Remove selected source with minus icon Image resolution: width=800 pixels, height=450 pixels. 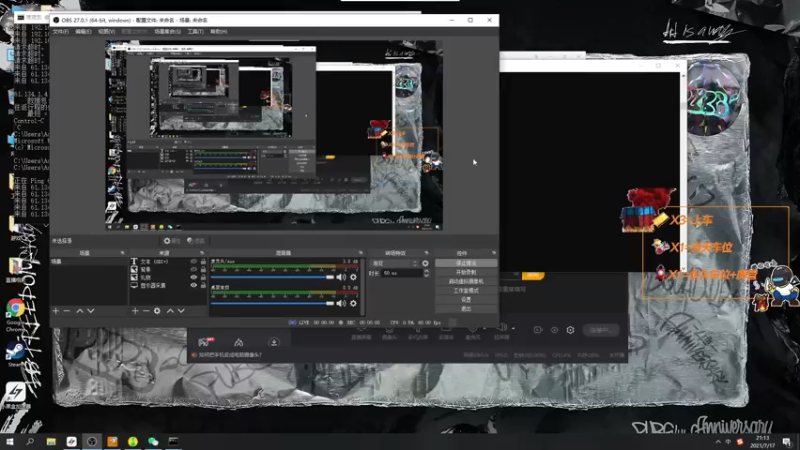[x=146, y=311]
